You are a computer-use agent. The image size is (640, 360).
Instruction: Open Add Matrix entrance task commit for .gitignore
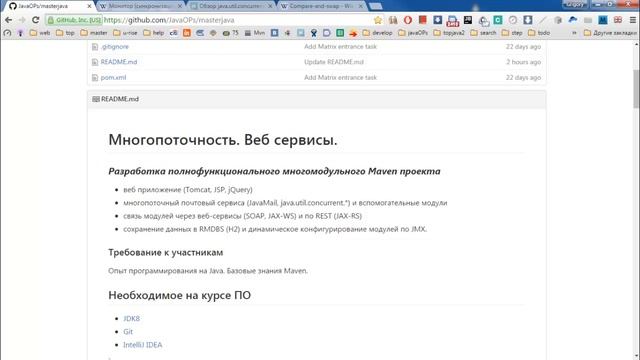(340, 47)
